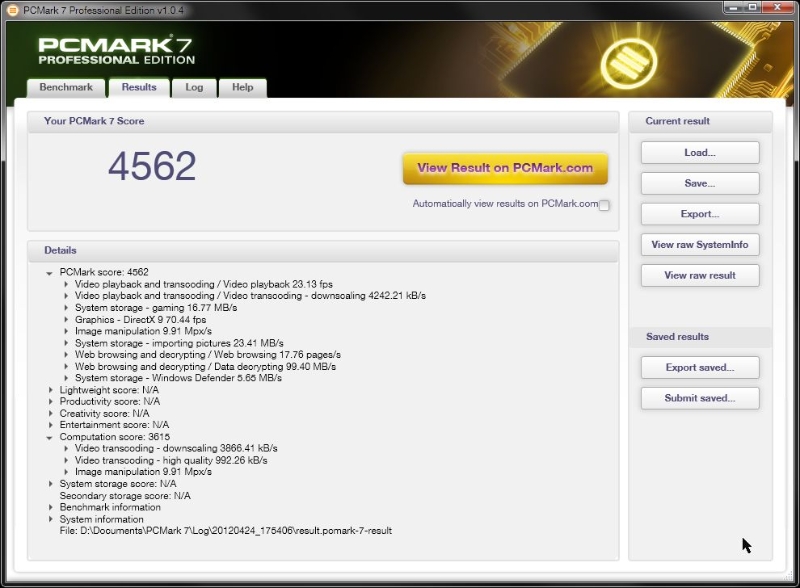800x588 pixels.
Task: Expand the Lightweight score: N/A node
Action: tap(50, 390)
